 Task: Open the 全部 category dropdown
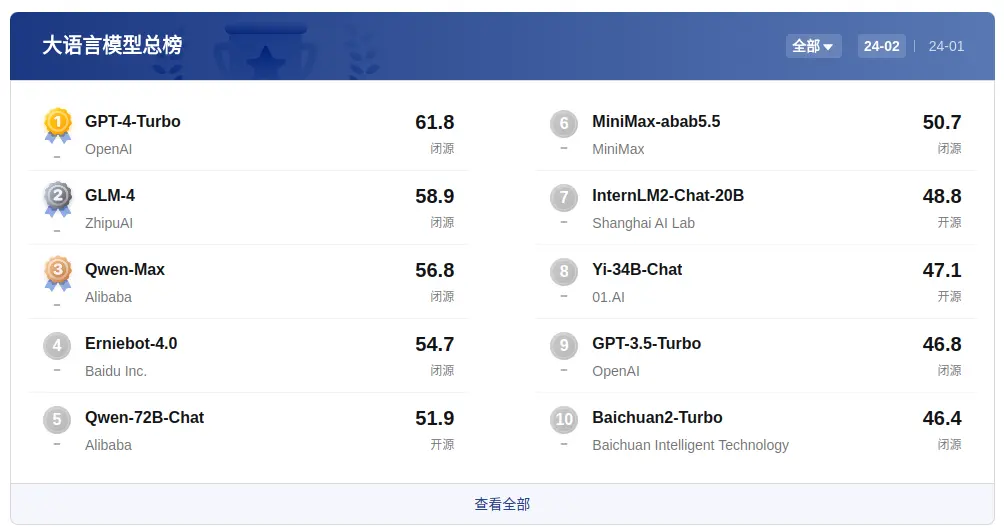tap(813, 46)
